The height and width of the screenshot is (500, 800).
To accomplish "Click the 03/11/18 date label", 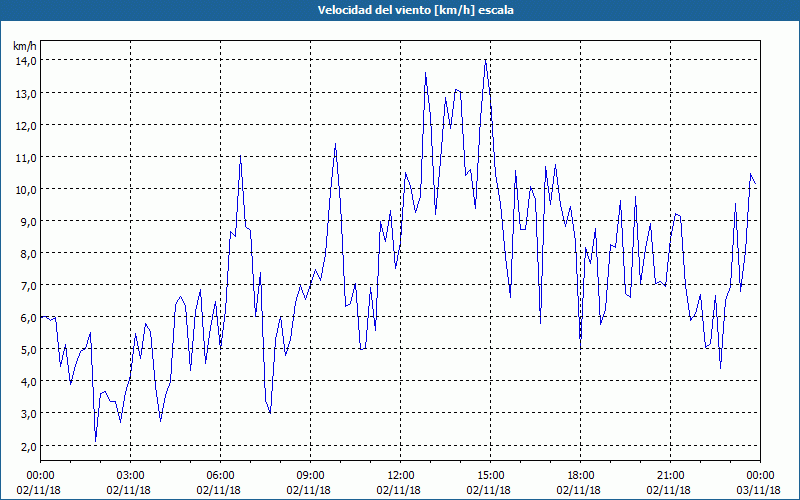I will tap(759, 490).
